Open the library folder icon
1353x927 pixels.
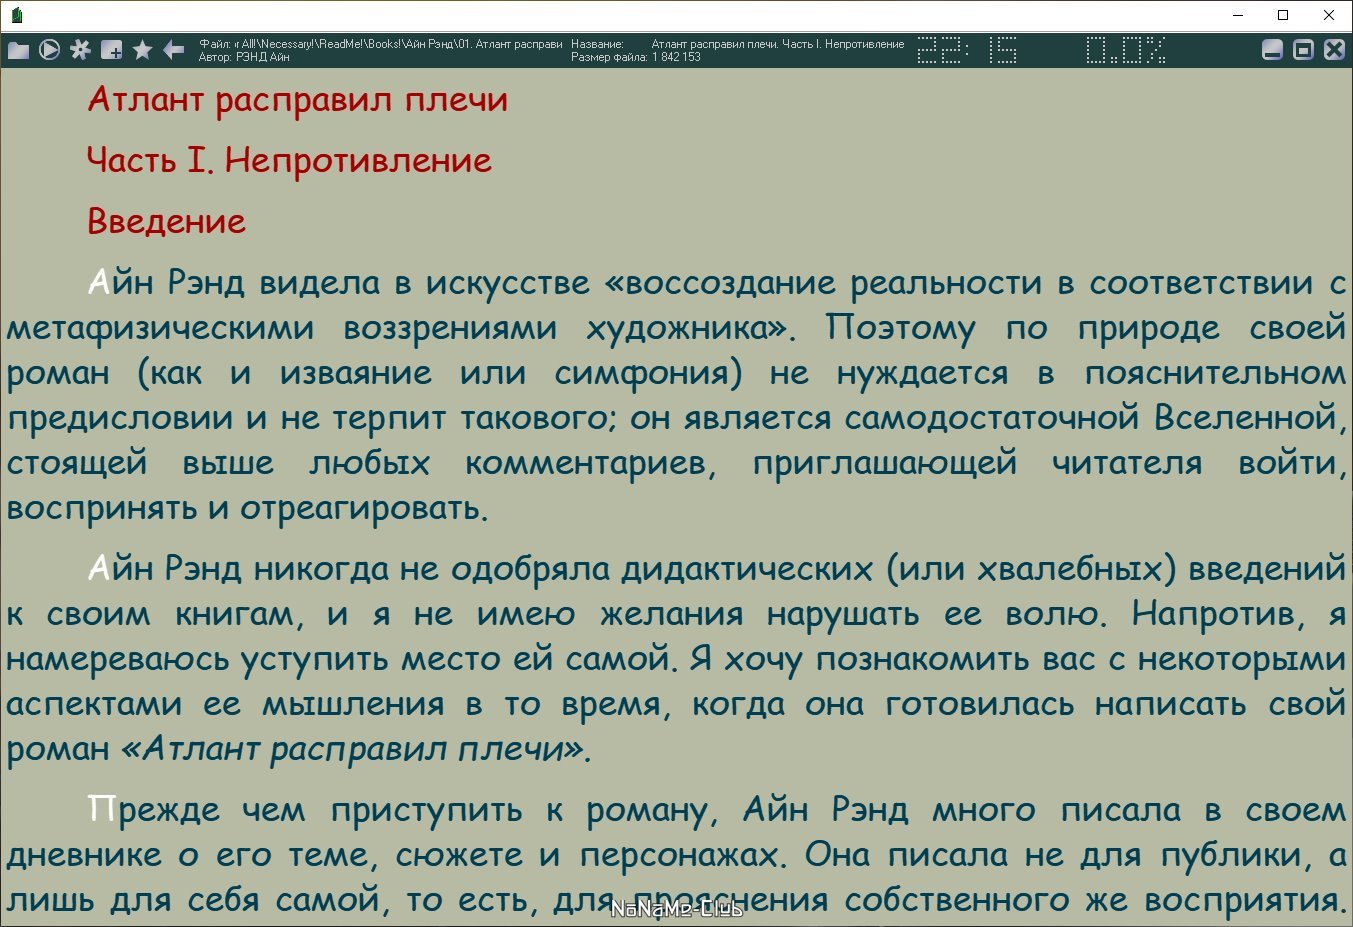[18, 50]
